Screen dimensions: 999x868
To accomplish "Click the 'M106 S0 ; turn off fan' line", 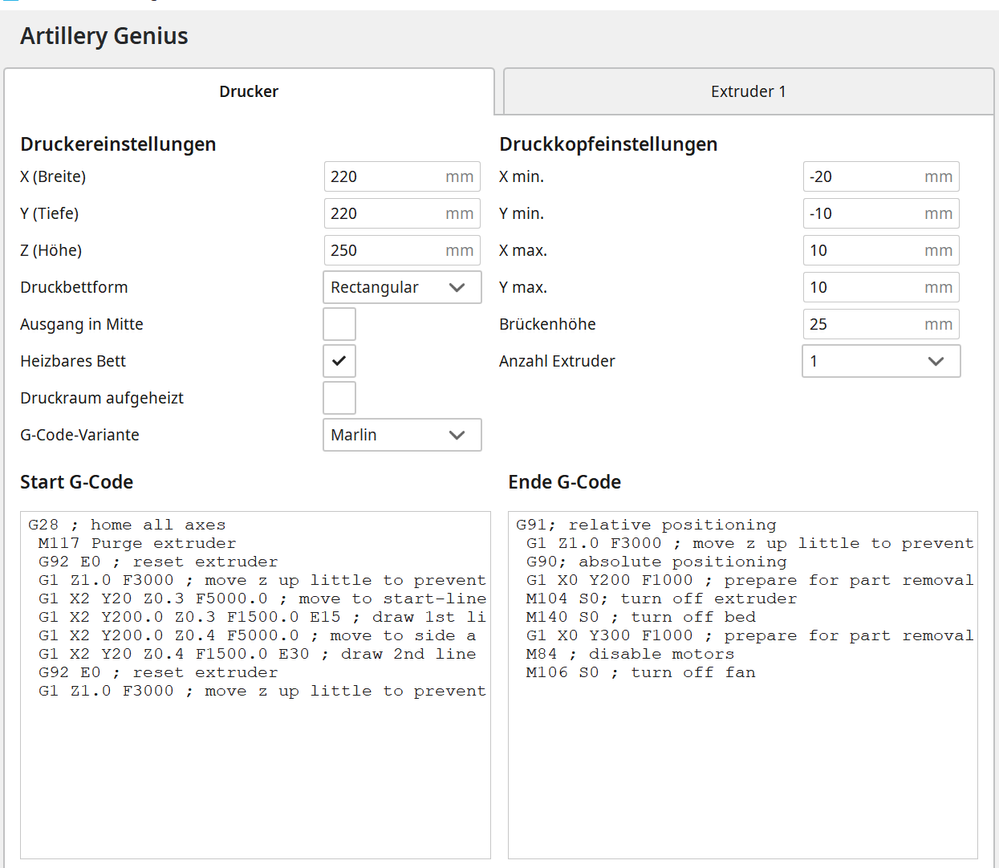I will (x=641, y=673).
